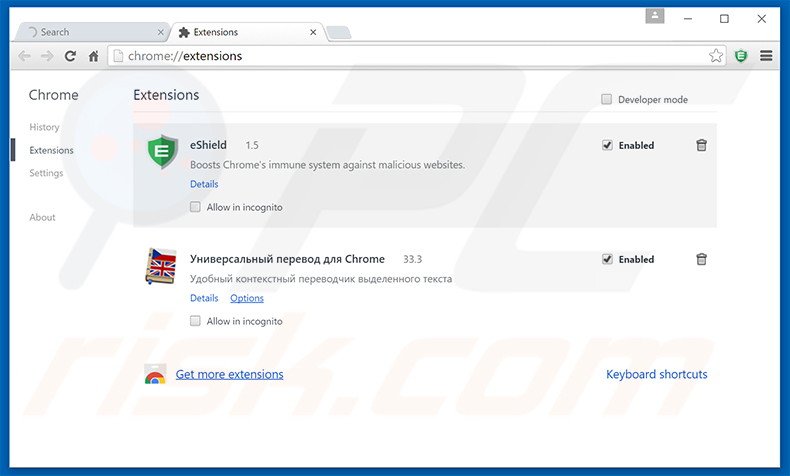
Task: Uncheck Enabled for eShield
Action: (x=607, y=145)
